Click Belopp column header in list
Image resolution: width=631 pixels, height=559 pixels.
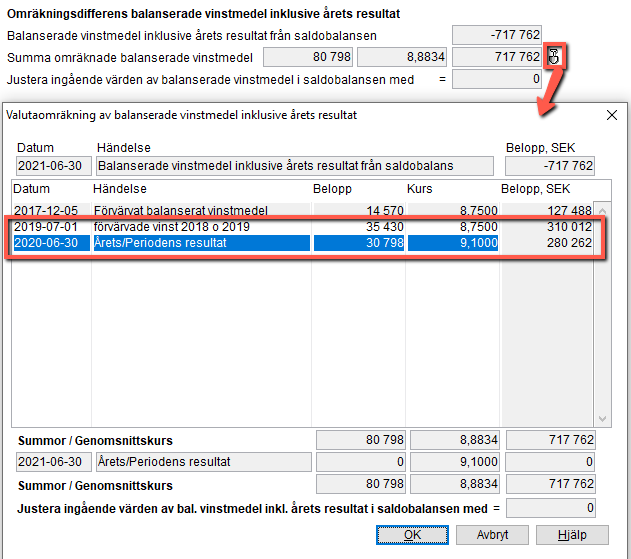(332, 189)
